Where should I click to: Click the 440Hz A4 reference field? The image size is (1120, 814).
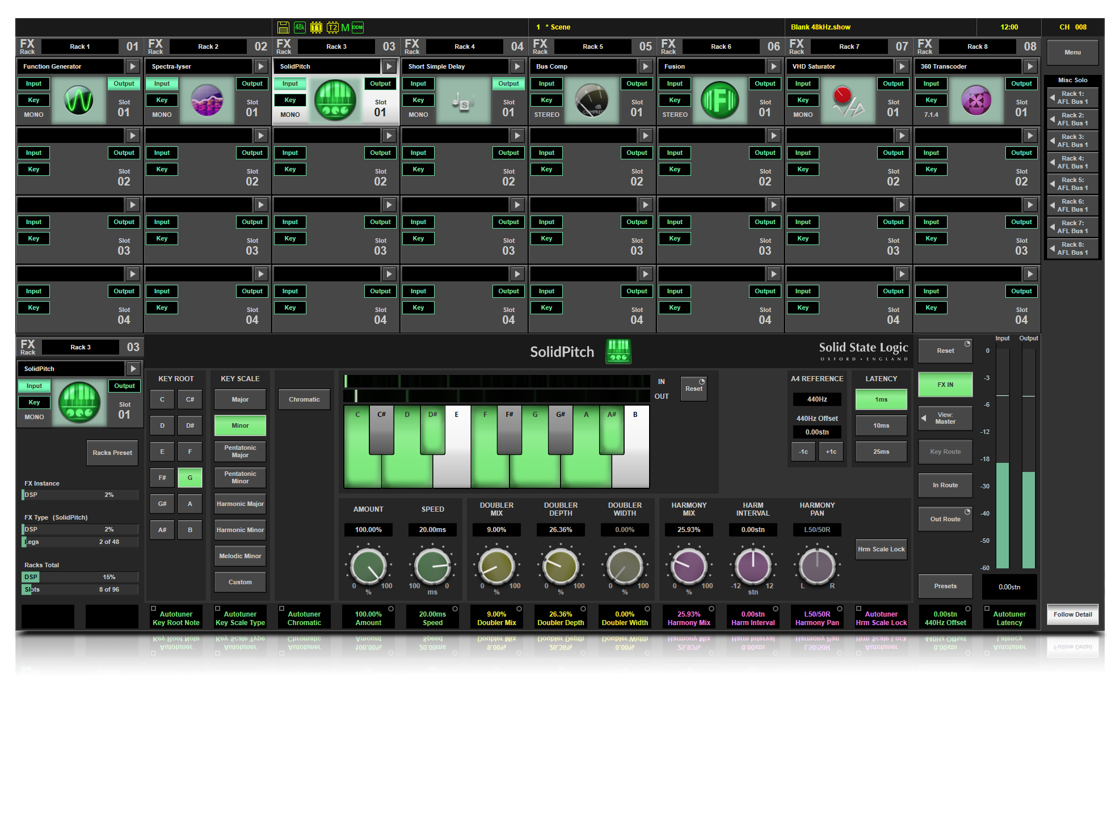(817, 399)
